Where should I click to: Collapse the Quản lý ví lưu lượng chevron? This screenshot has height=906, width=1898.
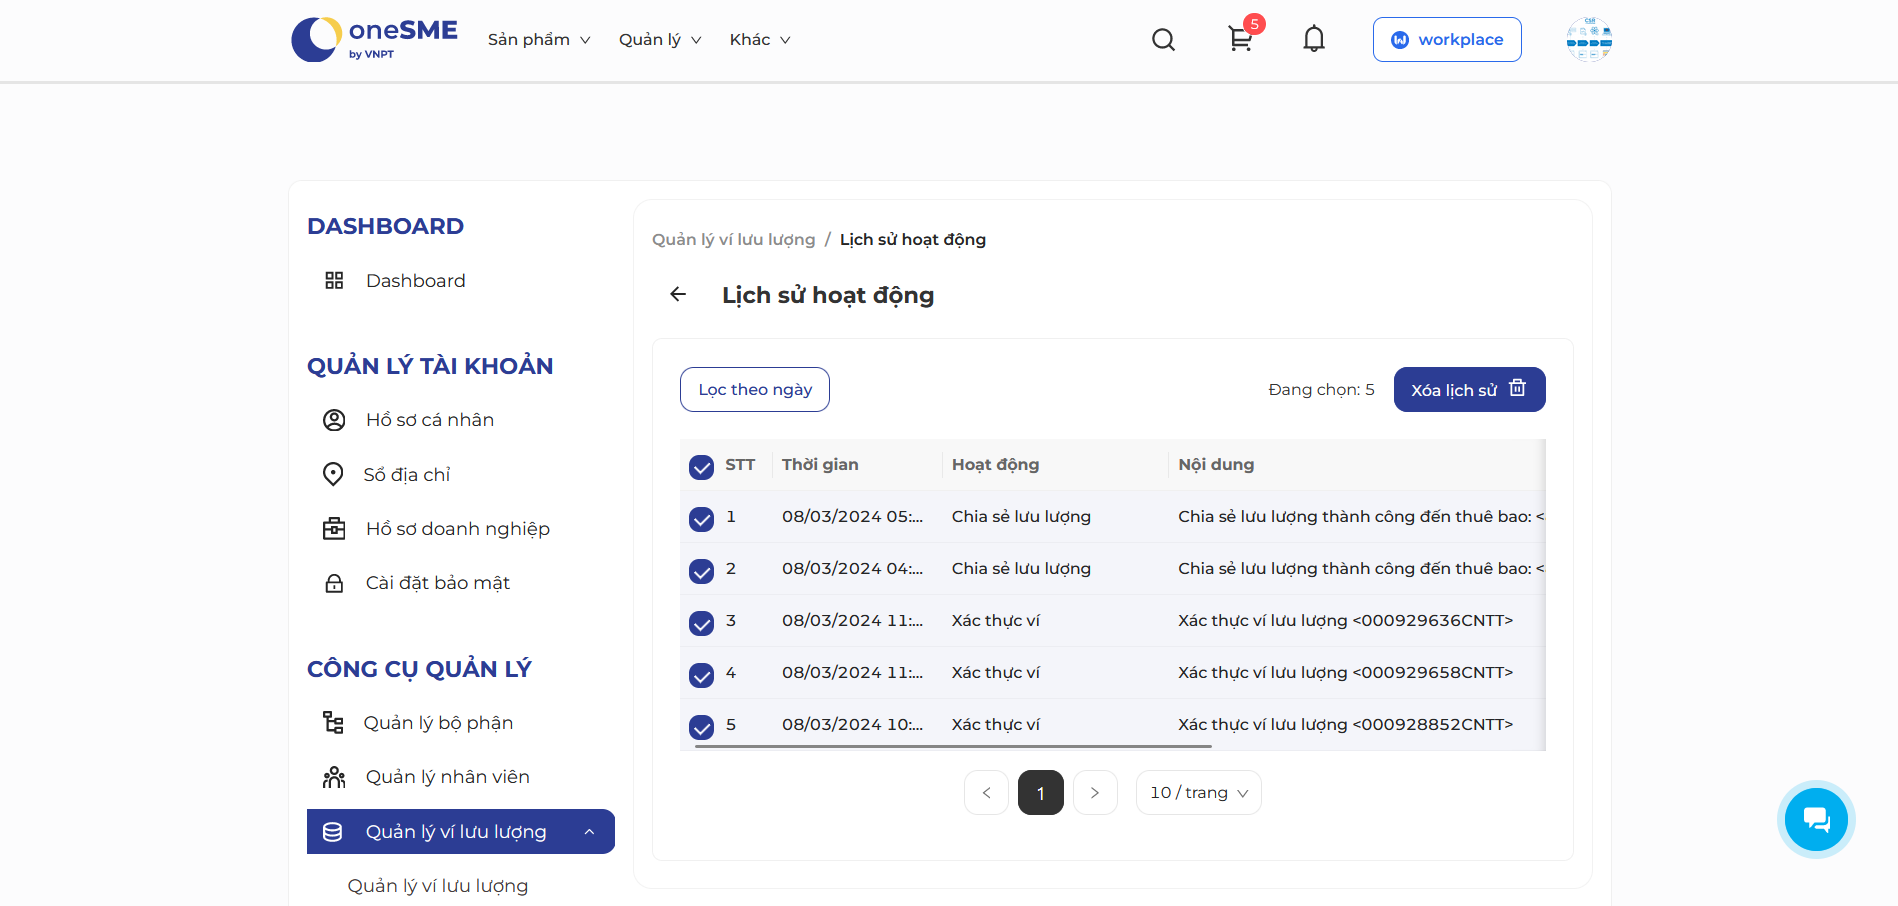589,832
